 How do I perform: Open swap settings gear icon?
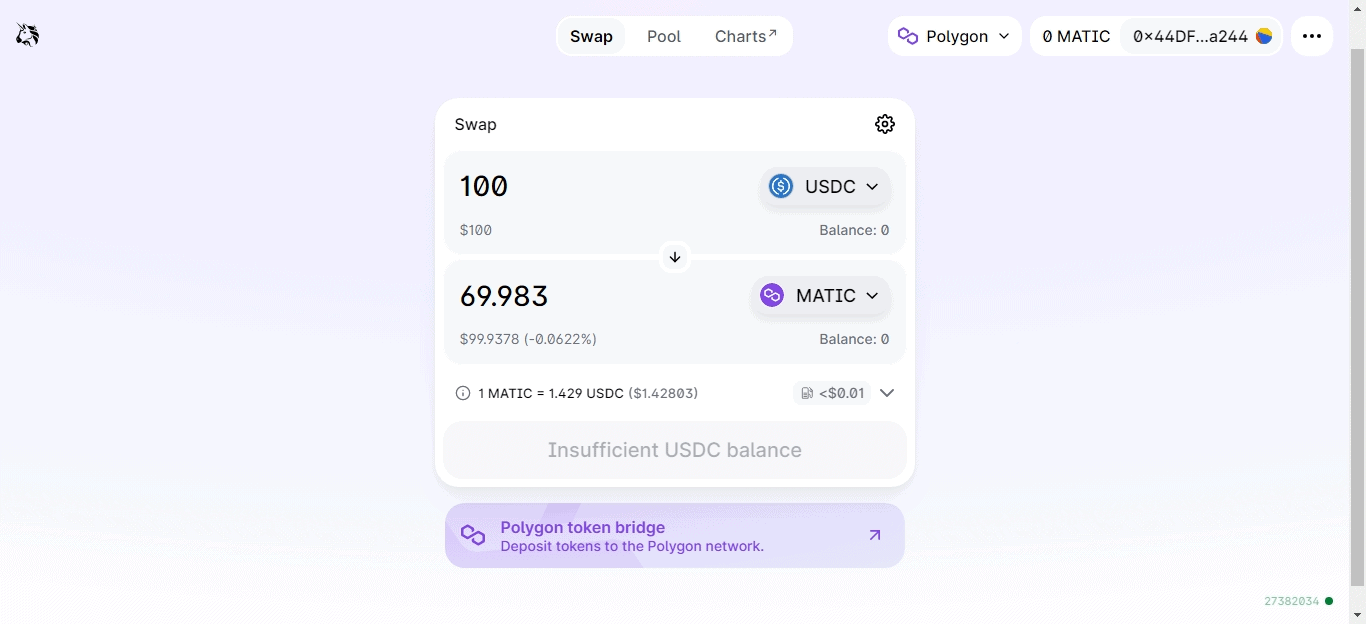pos(885,124)
